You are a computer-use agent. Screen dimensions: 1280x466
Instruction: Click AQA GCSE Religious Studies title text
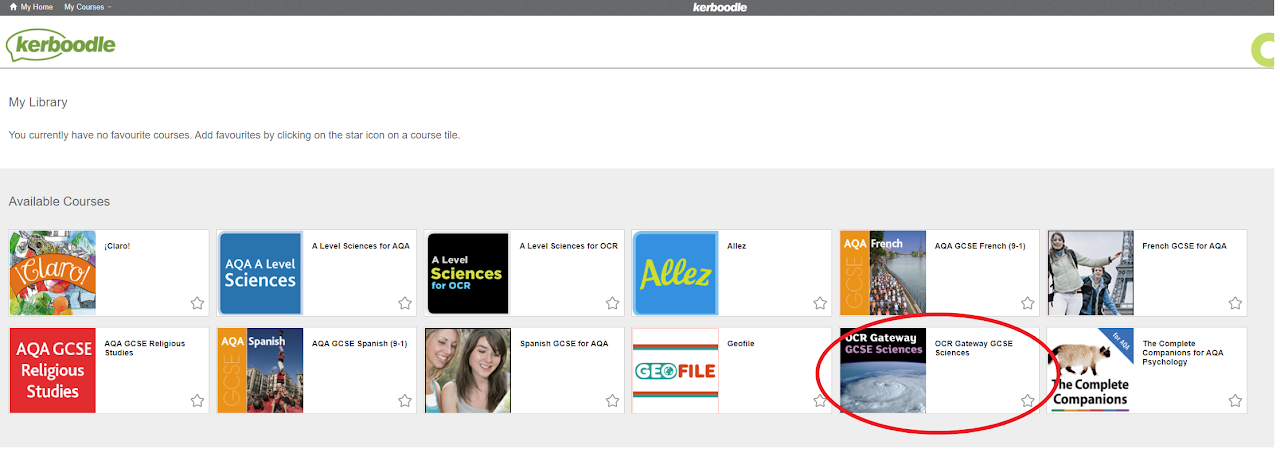(x=147, y=348)
